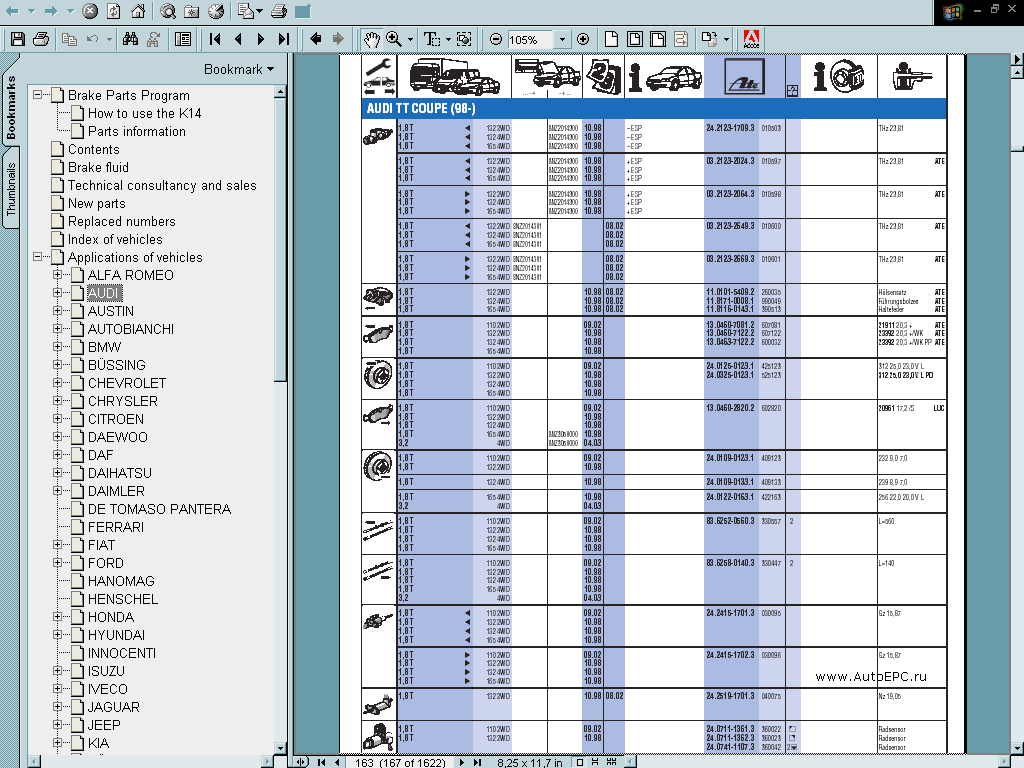
Task: Open the zoom level 105% dropdown
Action: [562, 38]
